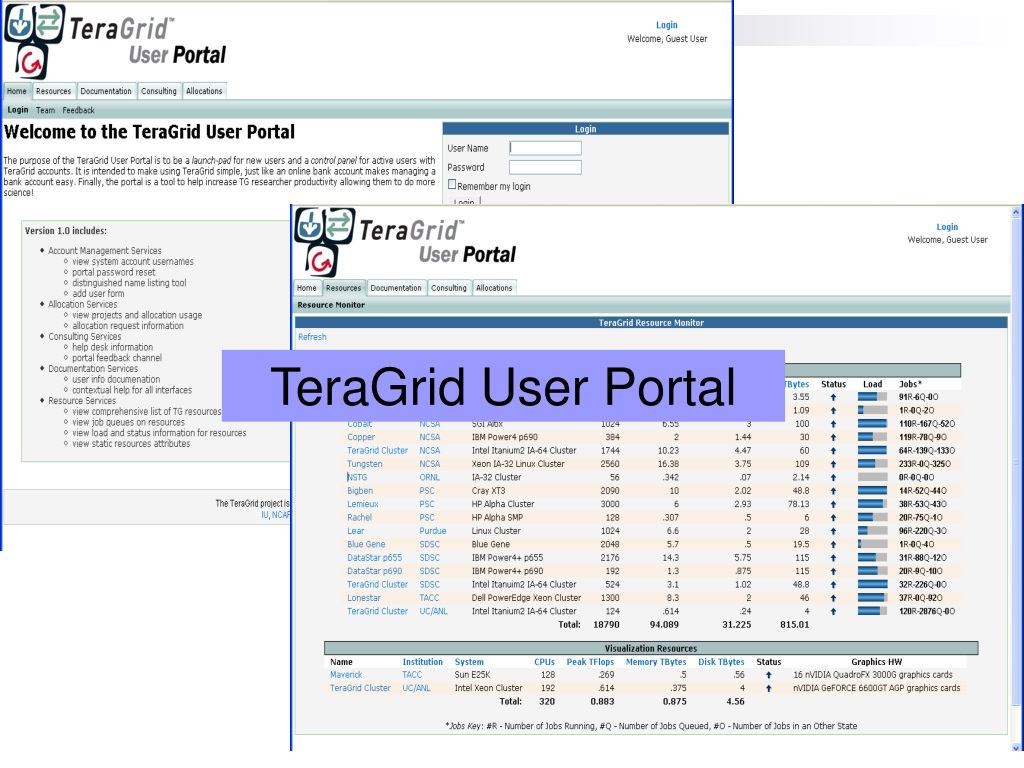The height and width of the screenshot is (768, 1024).
Task: Click the TeraGrid logo in the back Welcome window
Action: (115, 40)
